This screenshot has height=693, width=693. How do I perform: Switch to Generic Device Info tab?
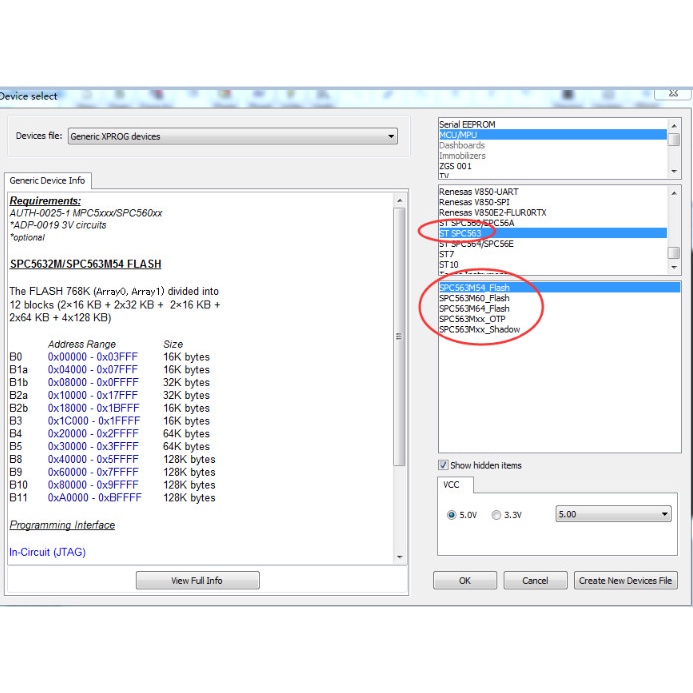[x=48, y=181]
